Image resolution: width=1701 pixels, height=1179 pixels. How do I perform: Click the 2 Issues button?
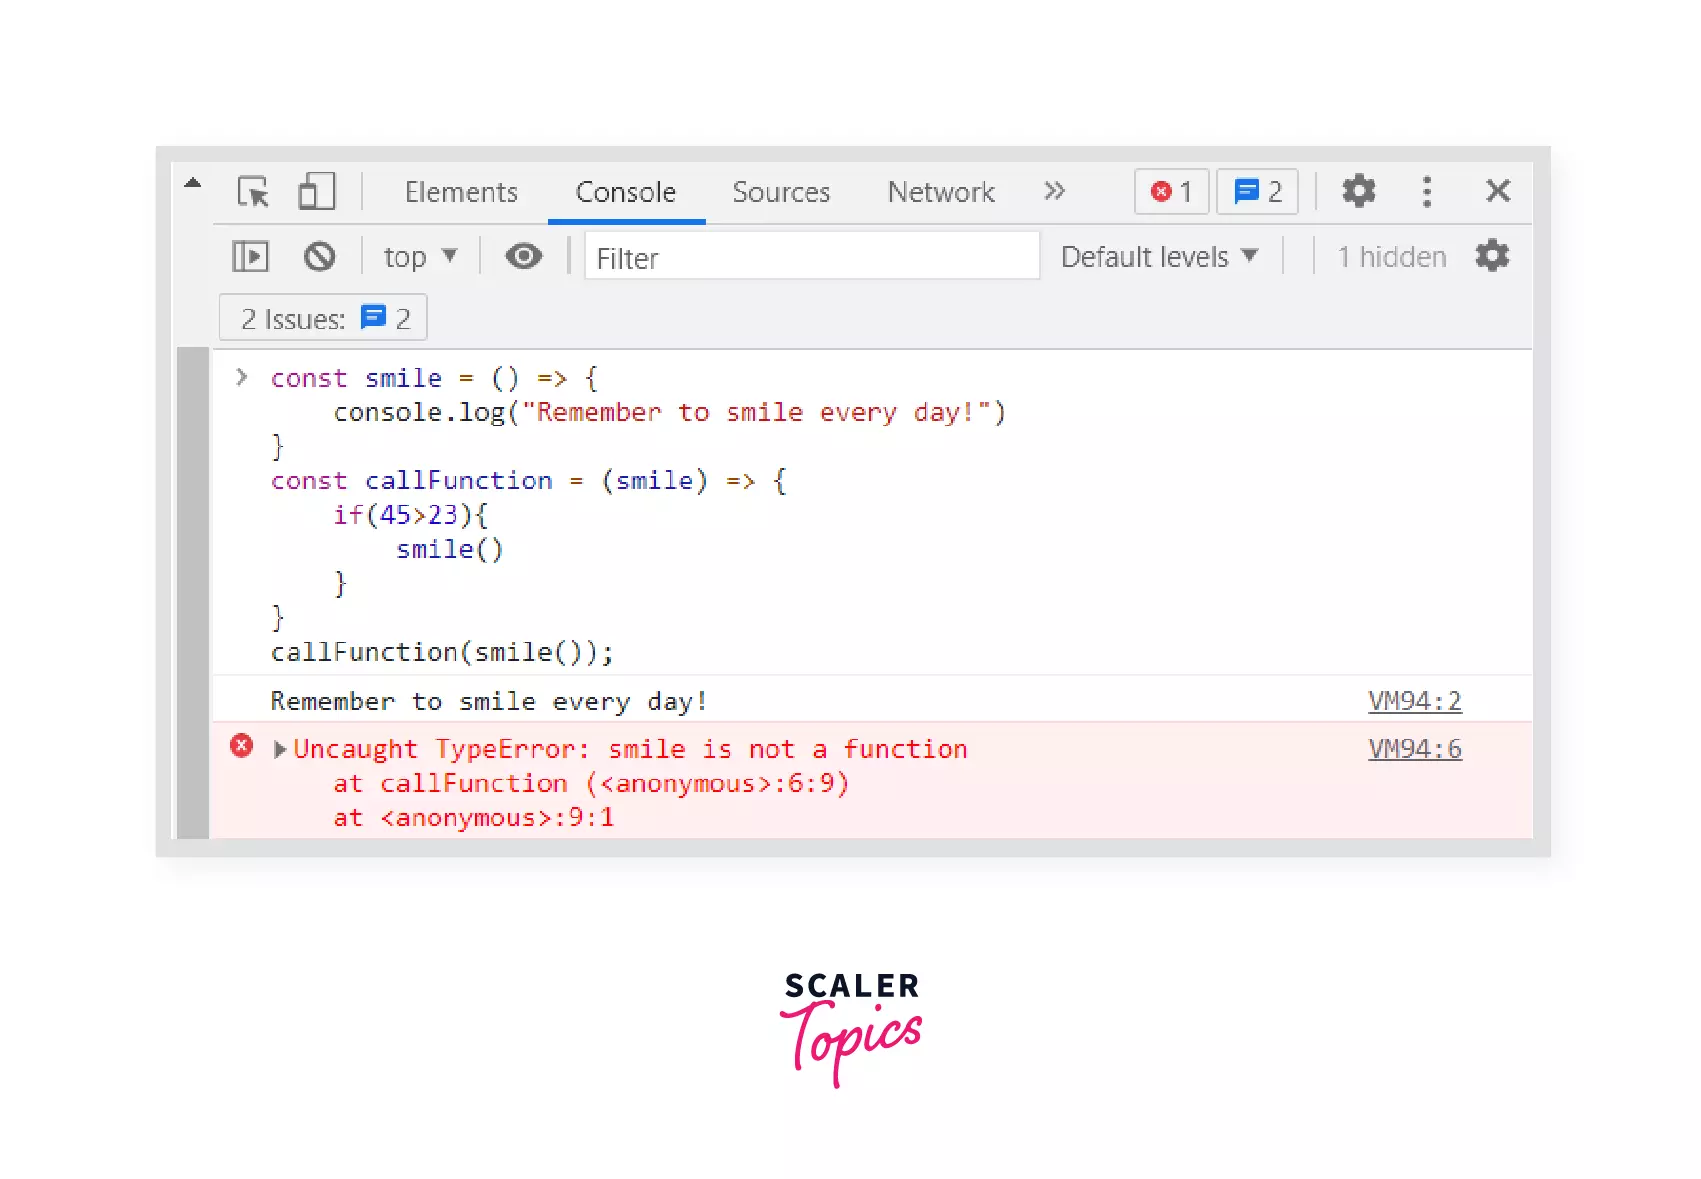(x=323, y=318)
